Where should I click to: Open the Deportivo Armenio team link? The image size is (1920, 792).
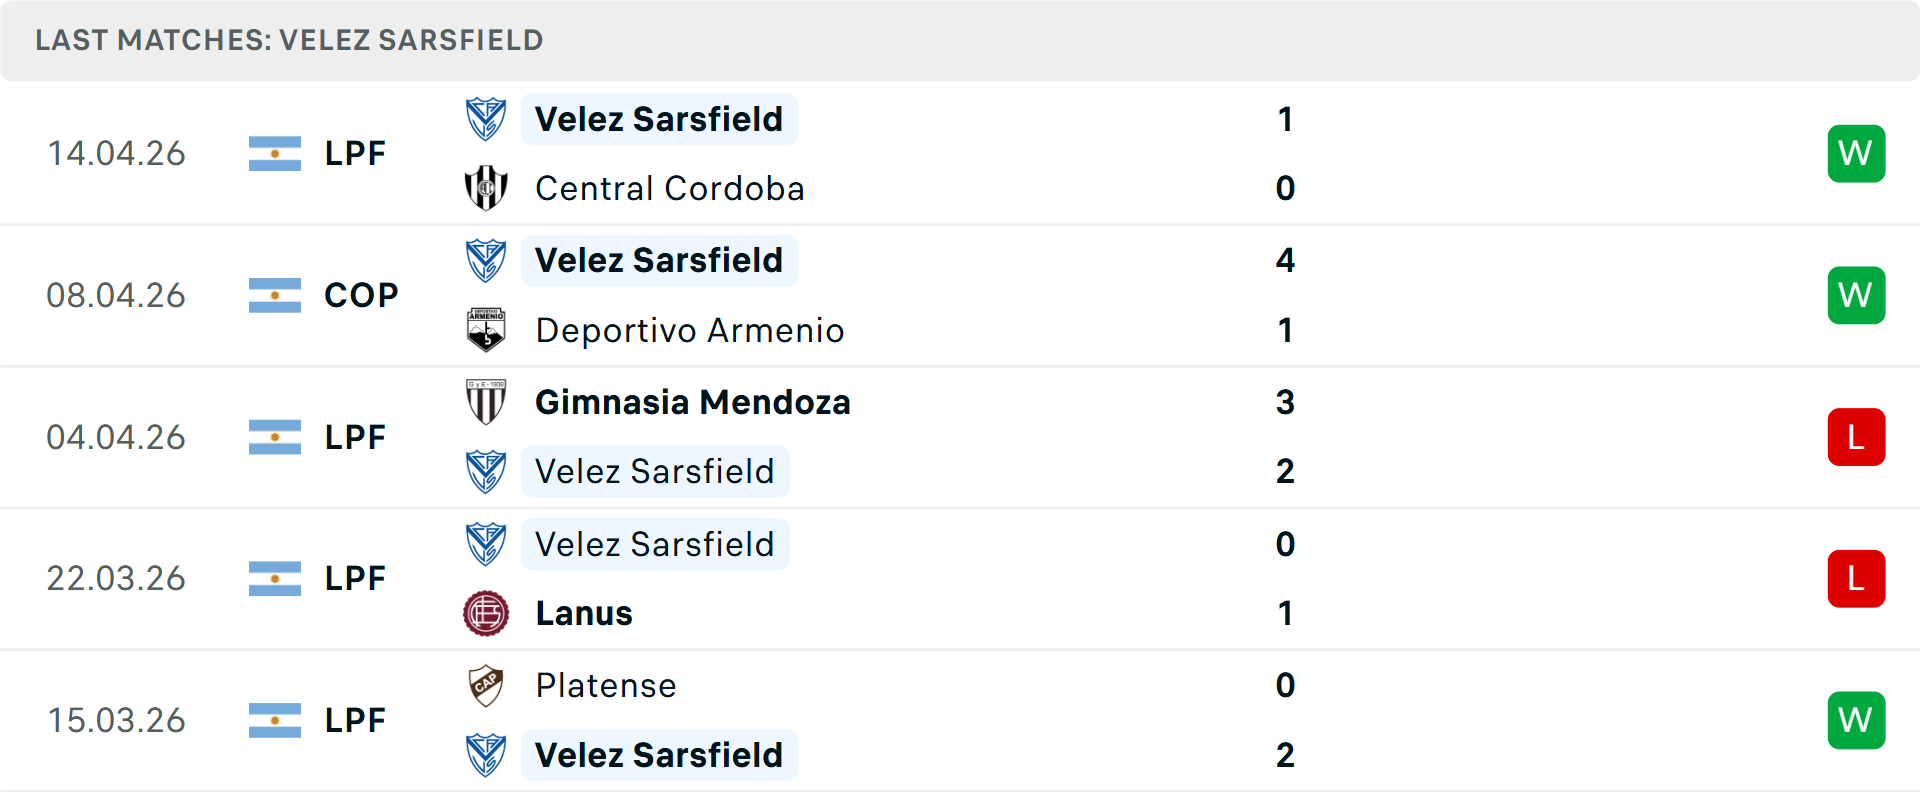689,330
